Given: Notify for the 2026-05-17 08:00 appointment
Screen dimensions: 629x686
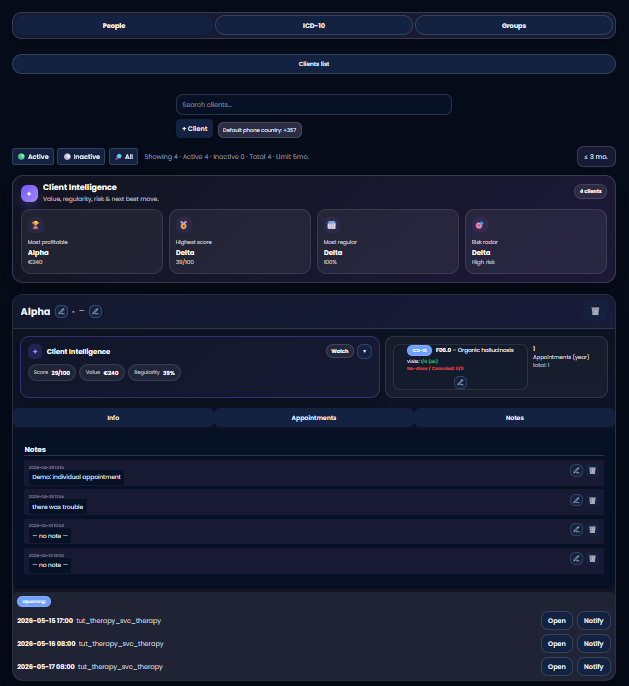Looking at the screenshot, I should point(594,667).
